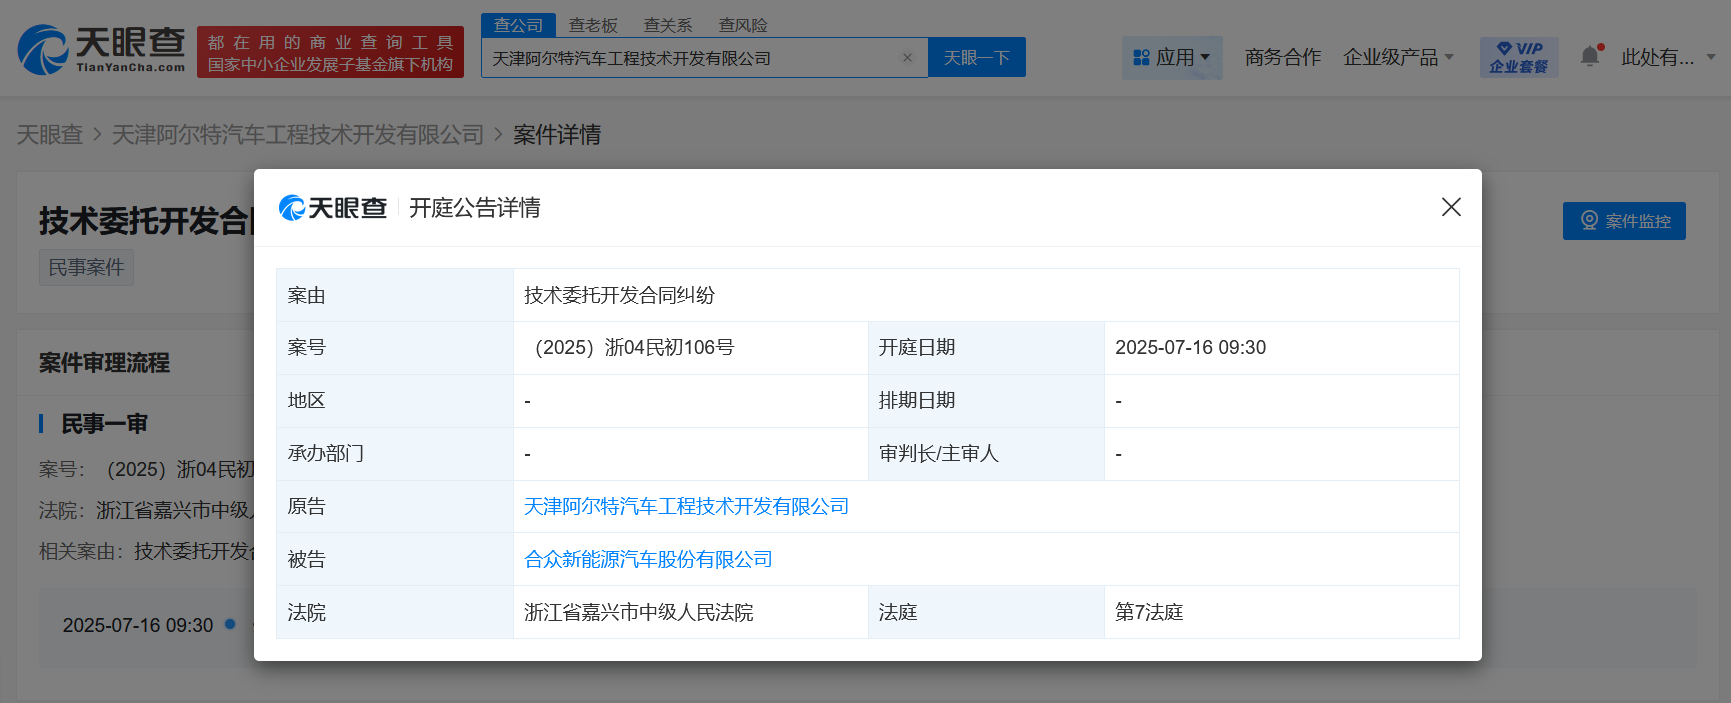Screen dimensions: 1731x703
Task: Open the 此处有... user account dropdown
Action: (1668, 57)
